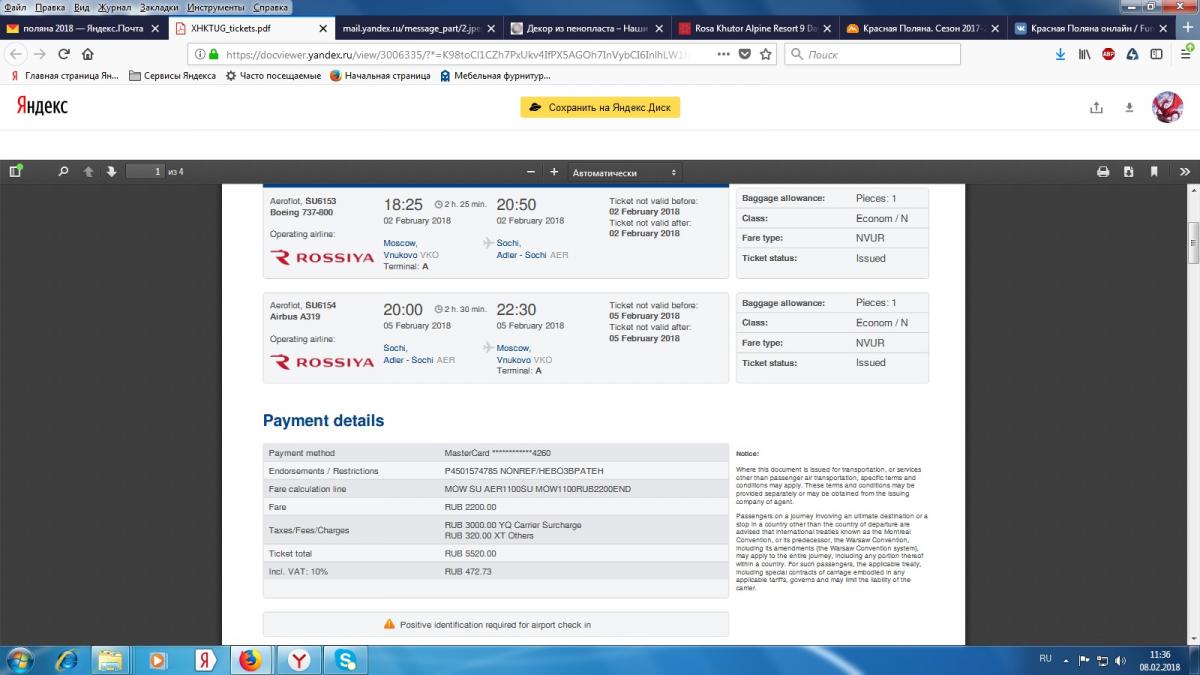This screenshot has width=1200, height=675.
Task: Open 'Мебельная фурнитур...' bookmark
Action: coord(495,76)
